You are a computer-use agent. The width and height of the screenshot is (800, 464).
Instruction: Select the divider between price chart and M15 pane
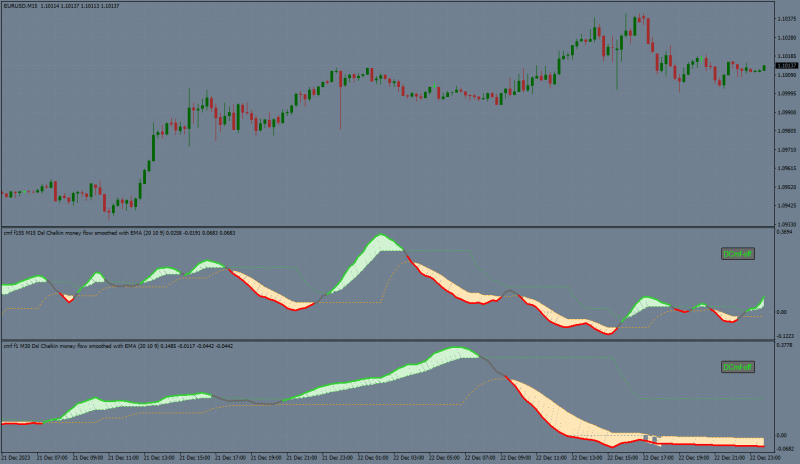click(x=388, y=227)
